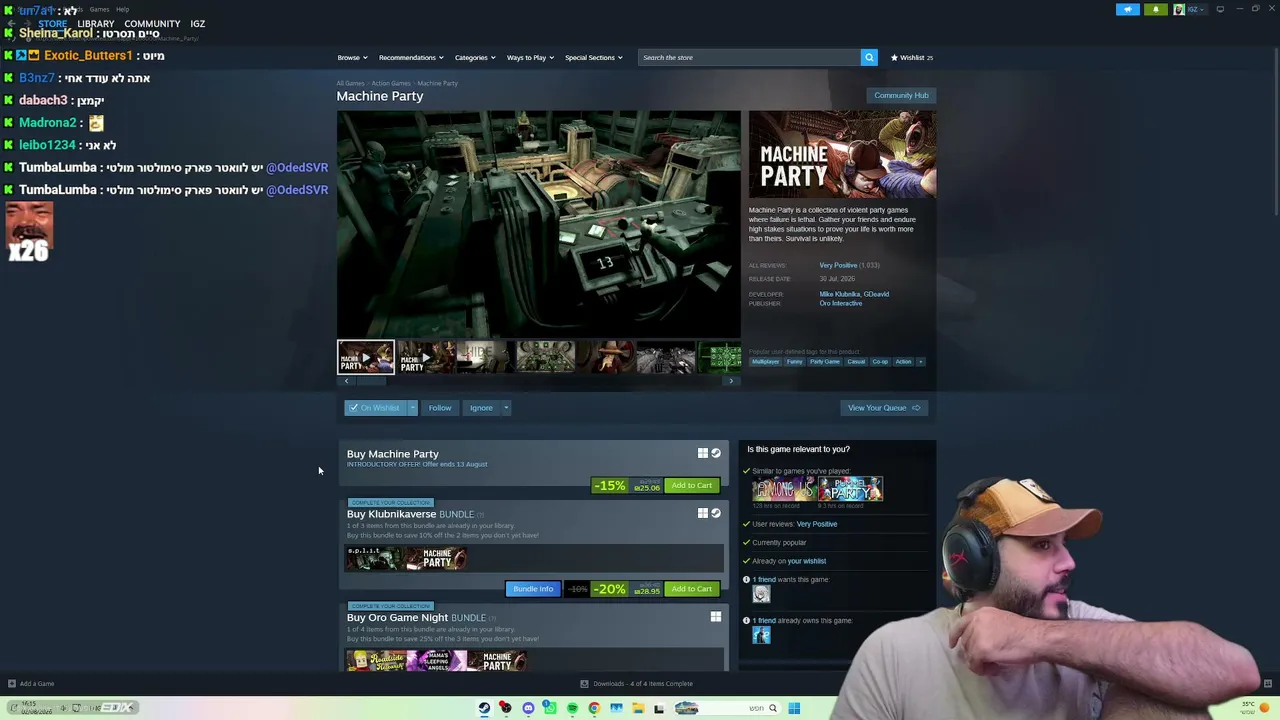Click the Ignore button
1280x720 pixels.
[x=481, y=408]
